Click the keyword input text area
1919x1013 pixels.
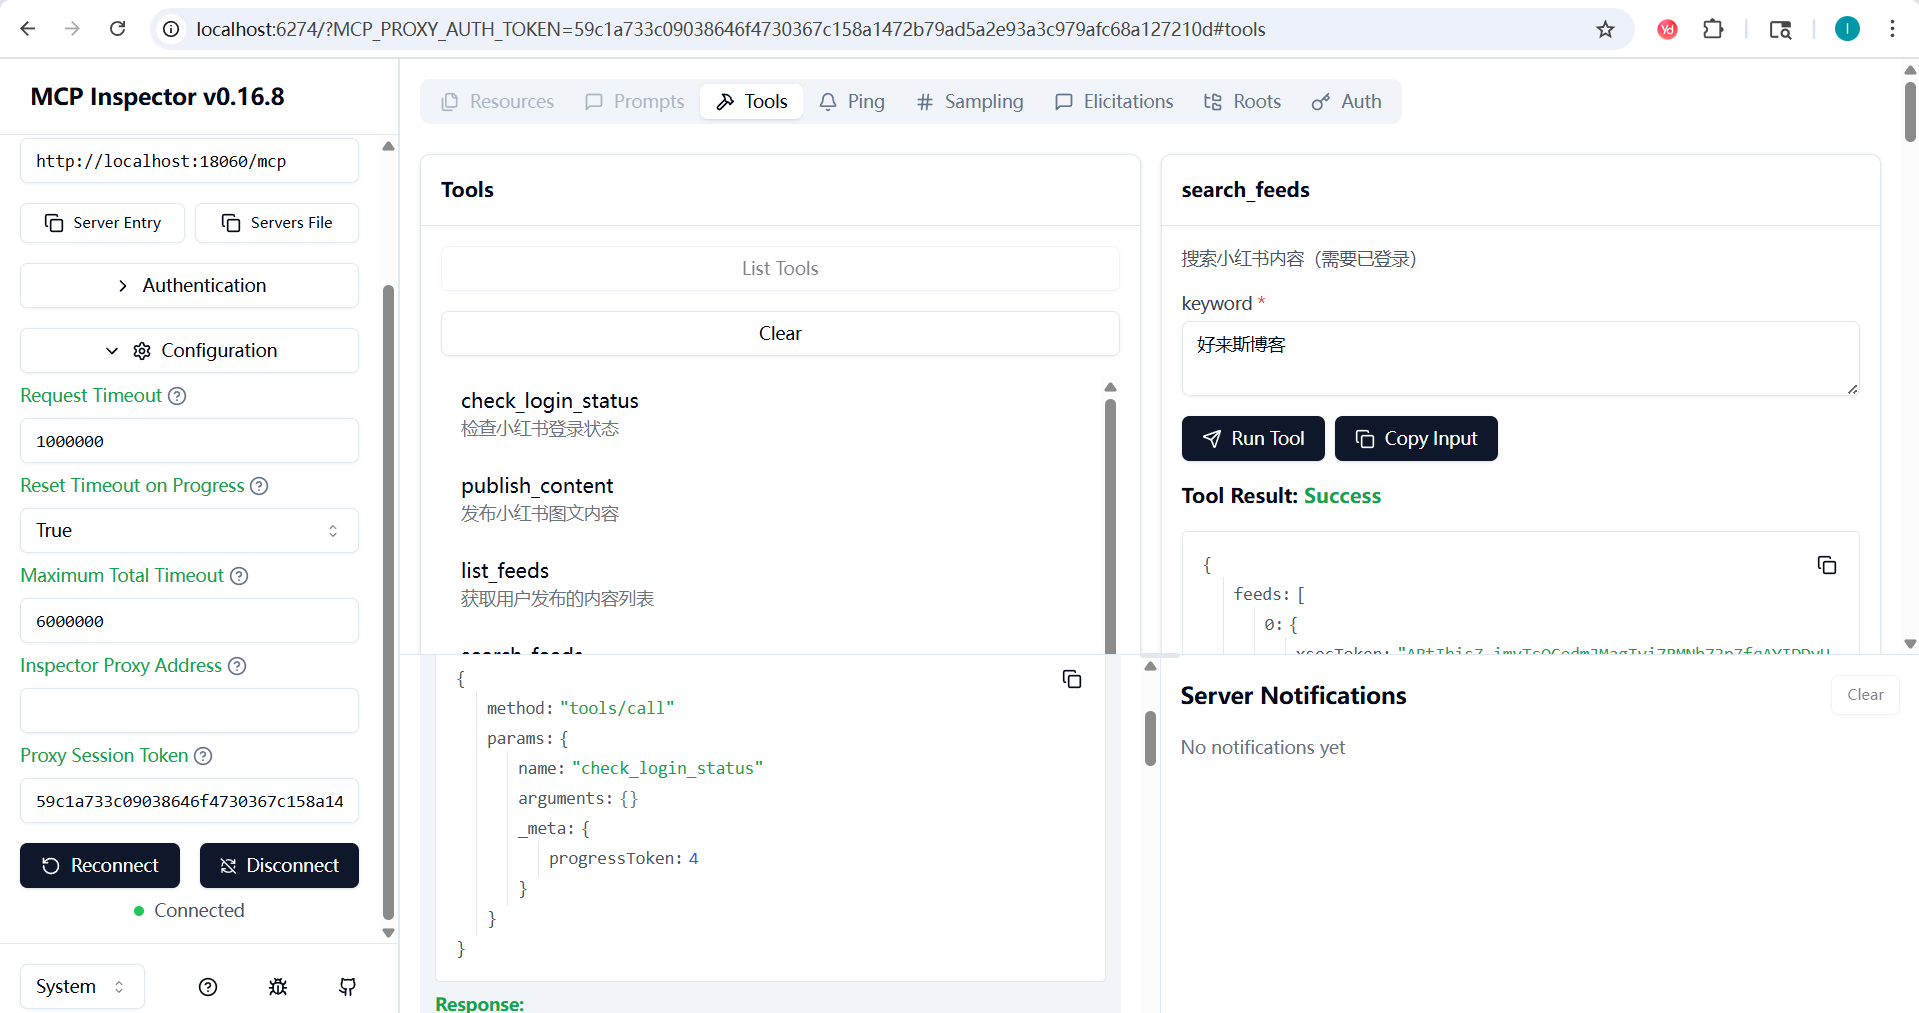[x=1519, y=358]
